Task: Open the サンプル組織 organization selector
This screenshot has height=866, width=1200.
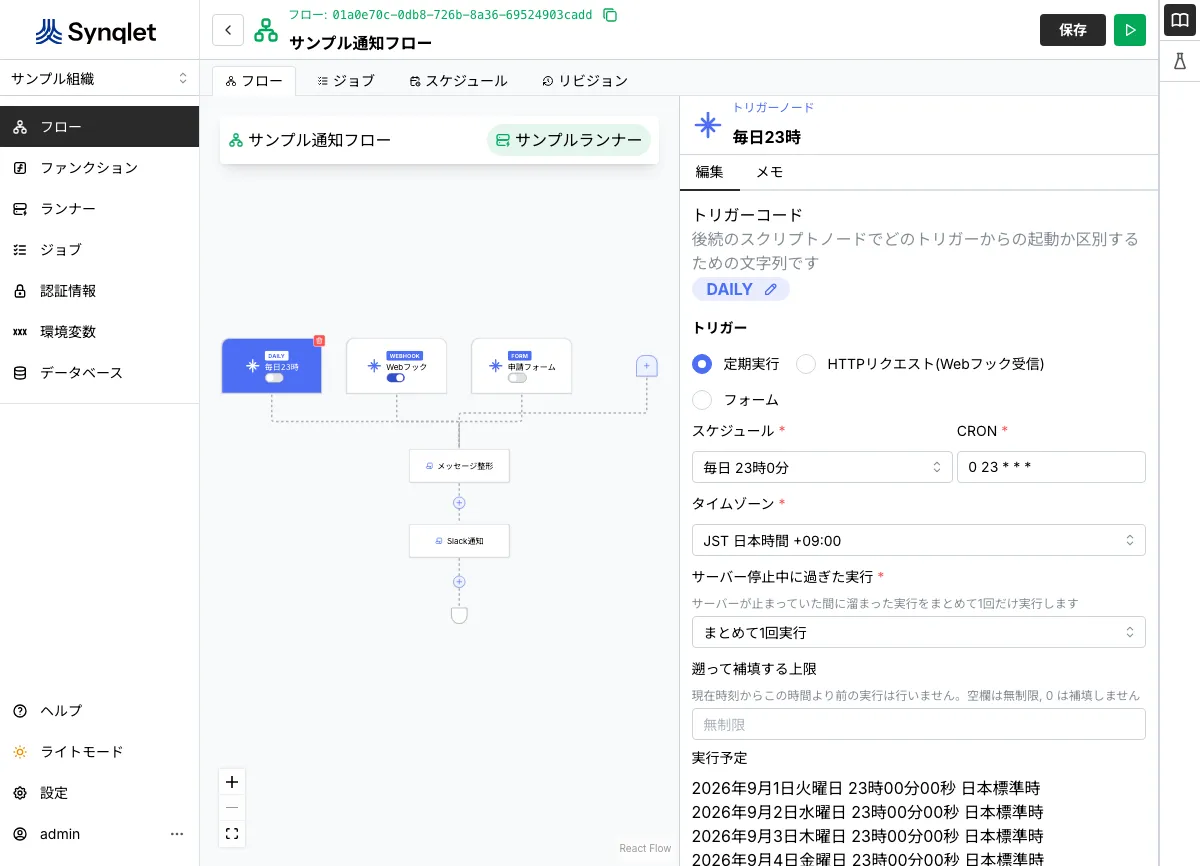Action: pos(99,78)
